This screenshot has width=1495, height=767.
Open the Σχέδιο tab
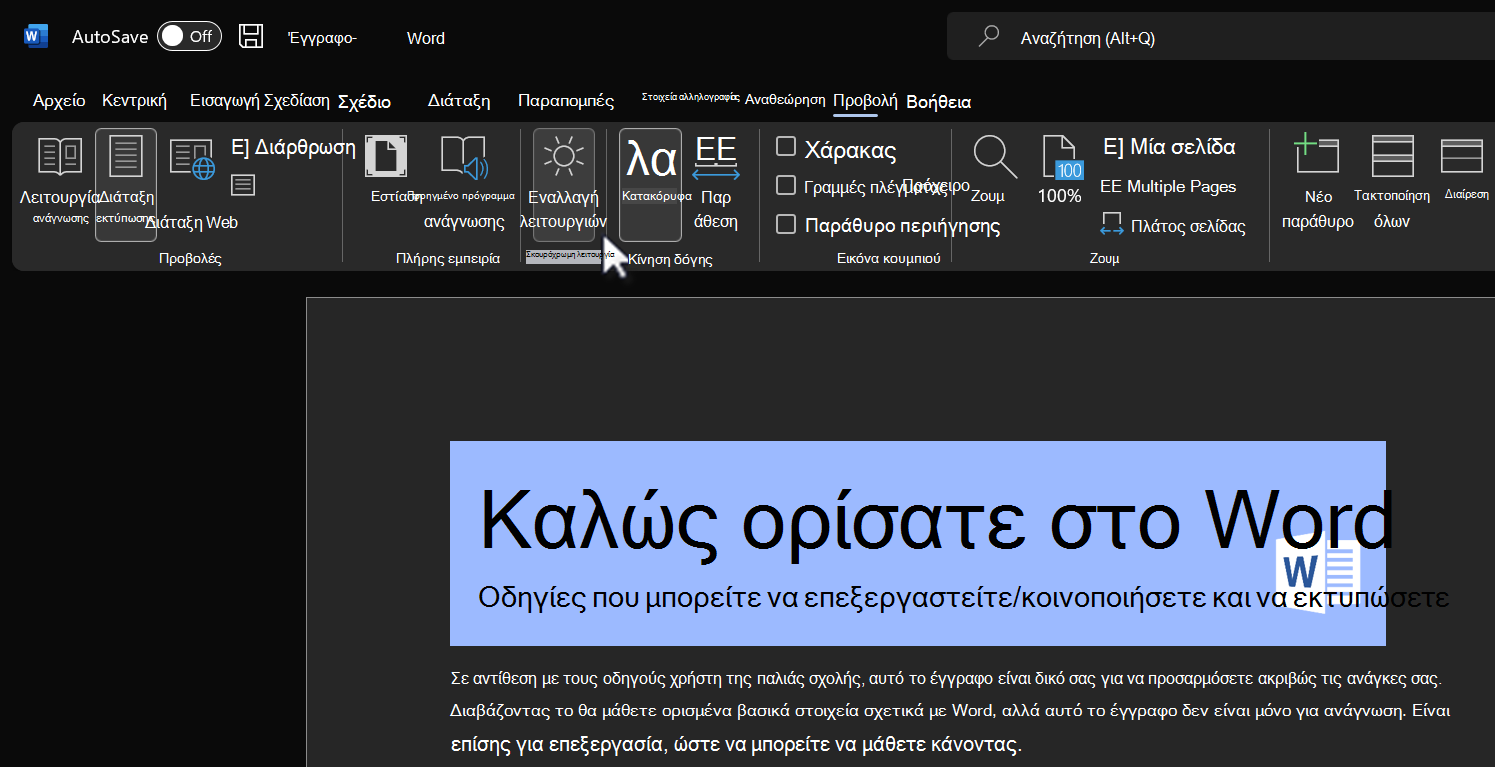364,102
